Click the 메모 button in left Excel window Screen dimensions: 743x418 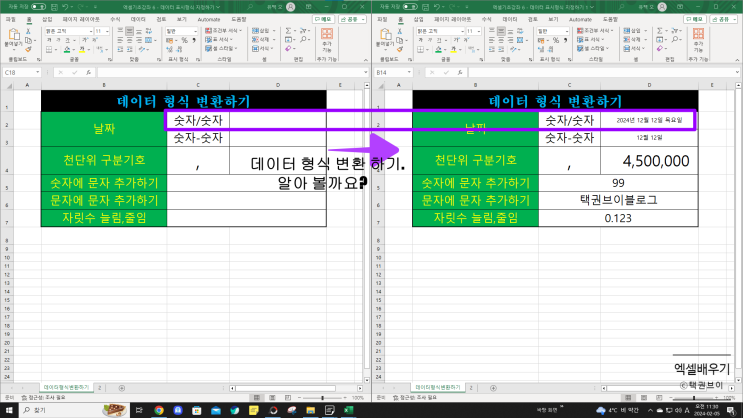[323, 19]
